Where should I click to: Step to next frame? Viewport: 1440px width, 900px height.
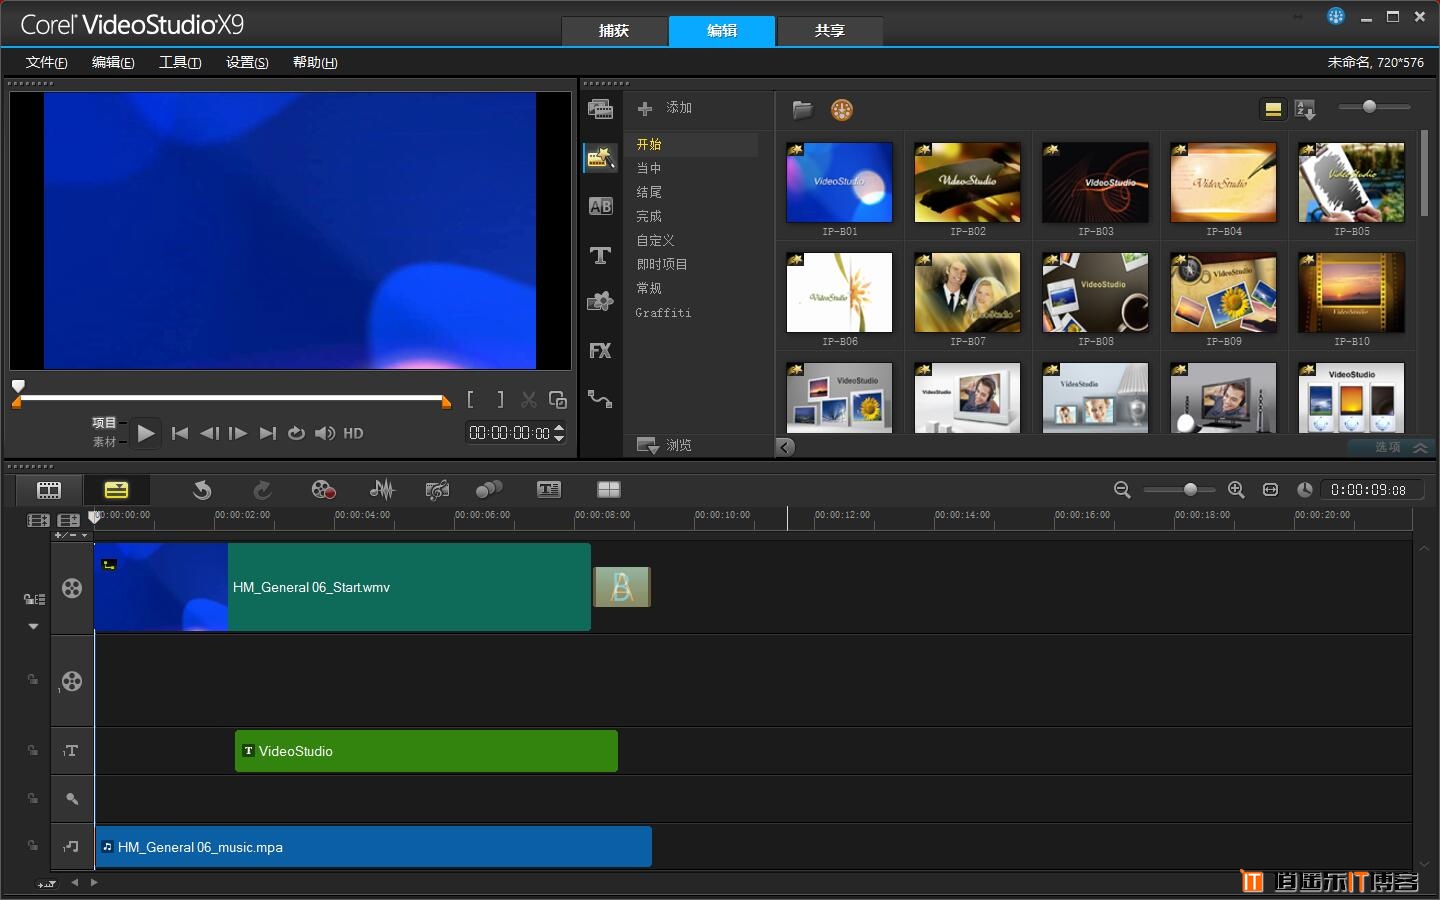coord(238,433)
